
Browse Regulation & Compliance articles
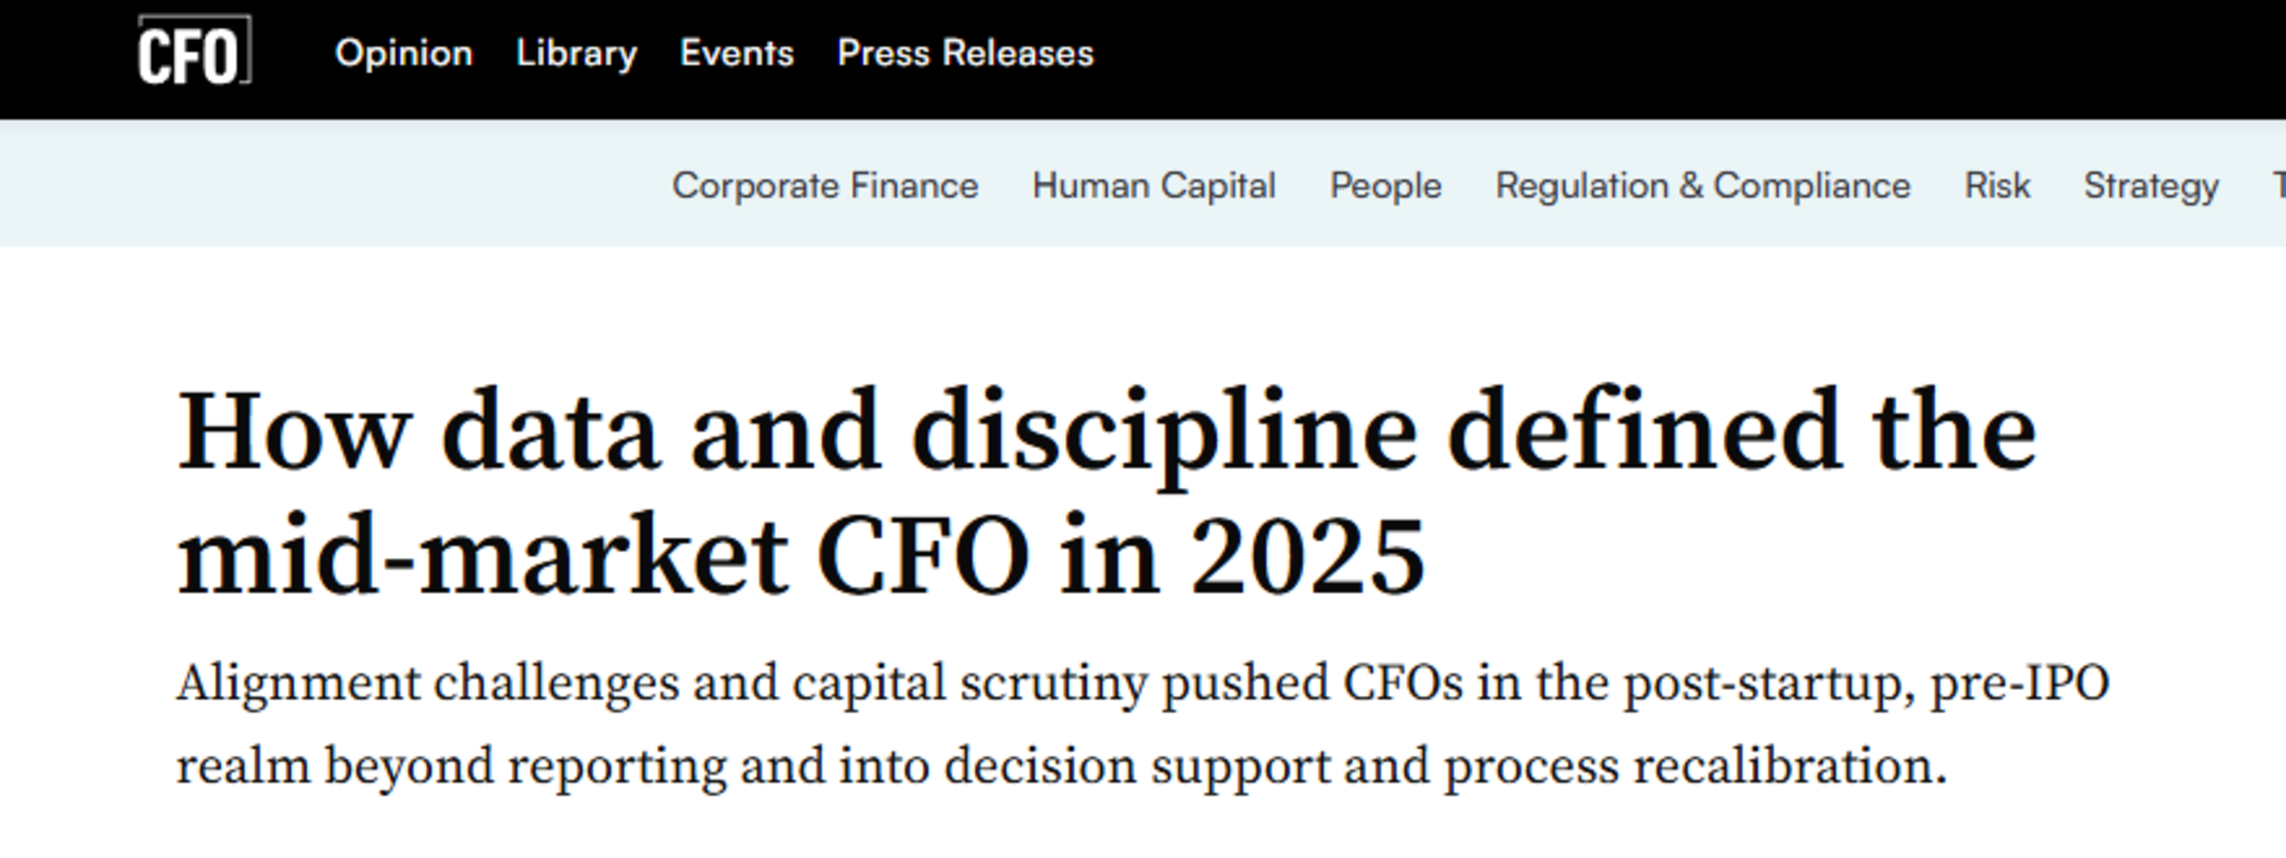1702,186
